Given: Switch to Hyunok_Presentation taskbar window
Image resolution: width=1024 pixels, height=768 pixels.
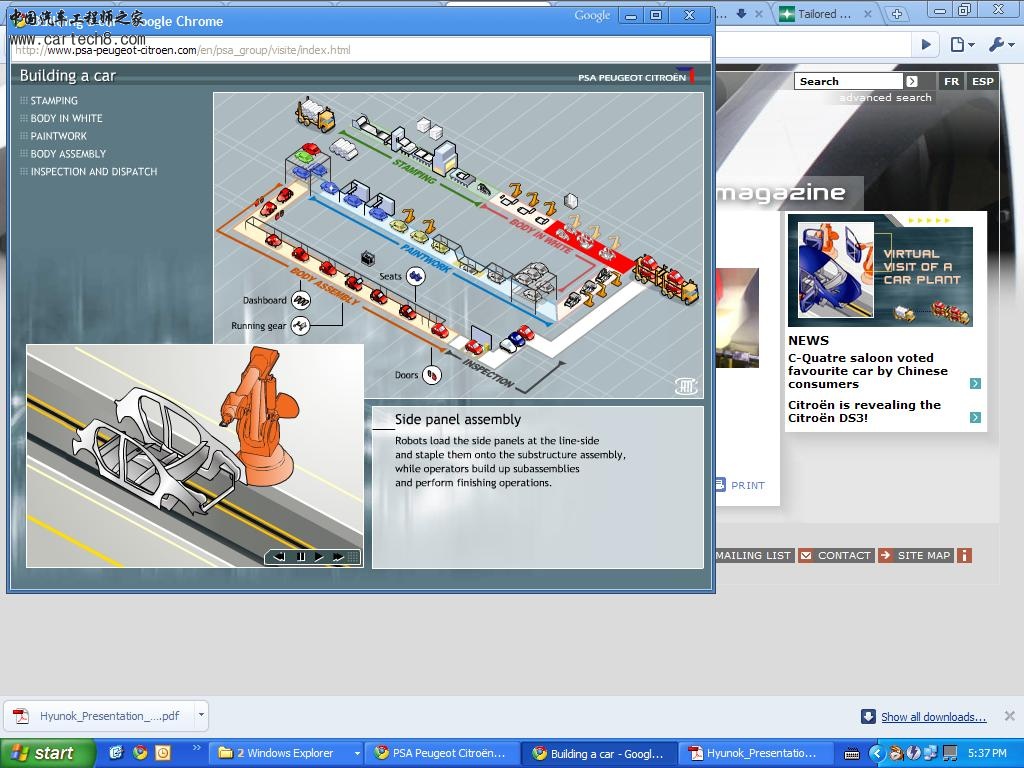Looking at the screenshot, I should [x=757, y=753].
